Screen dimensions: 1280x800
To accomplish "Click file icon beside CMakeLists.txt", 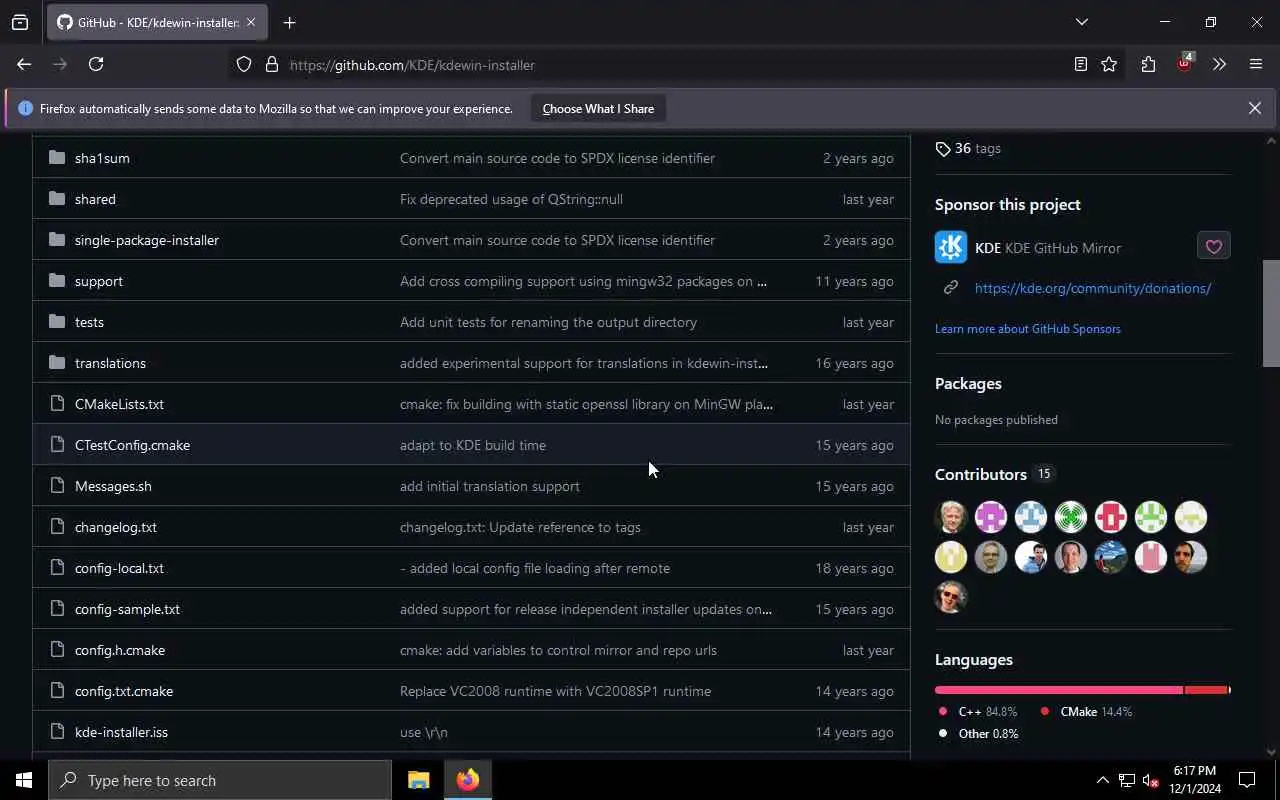I will (57, 404).
